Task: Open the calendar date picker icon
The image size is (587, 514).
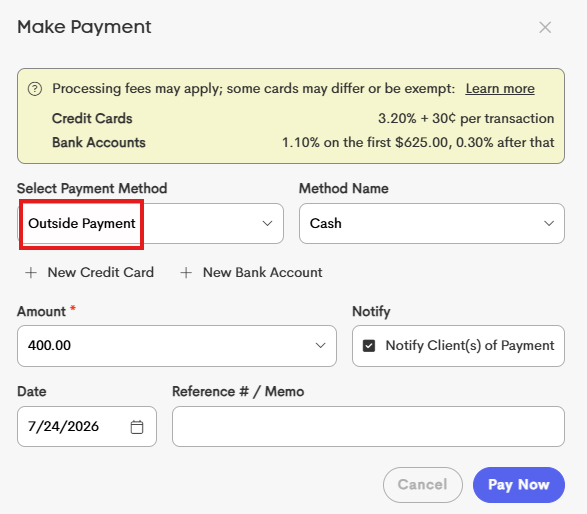Action: 137,427
